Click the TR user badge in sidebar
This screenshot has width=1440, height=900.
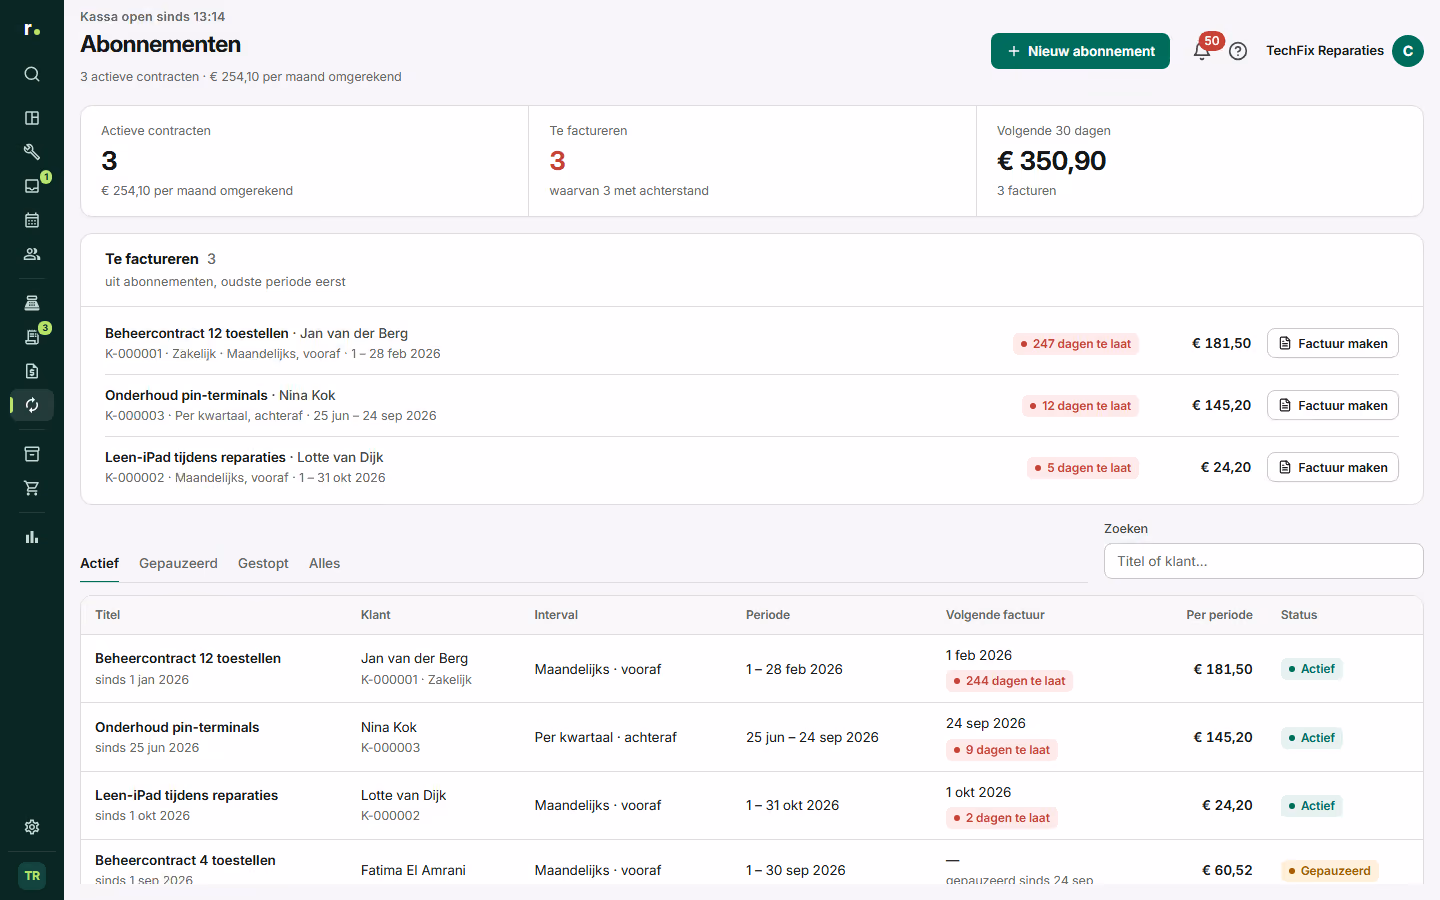[32, 876]
